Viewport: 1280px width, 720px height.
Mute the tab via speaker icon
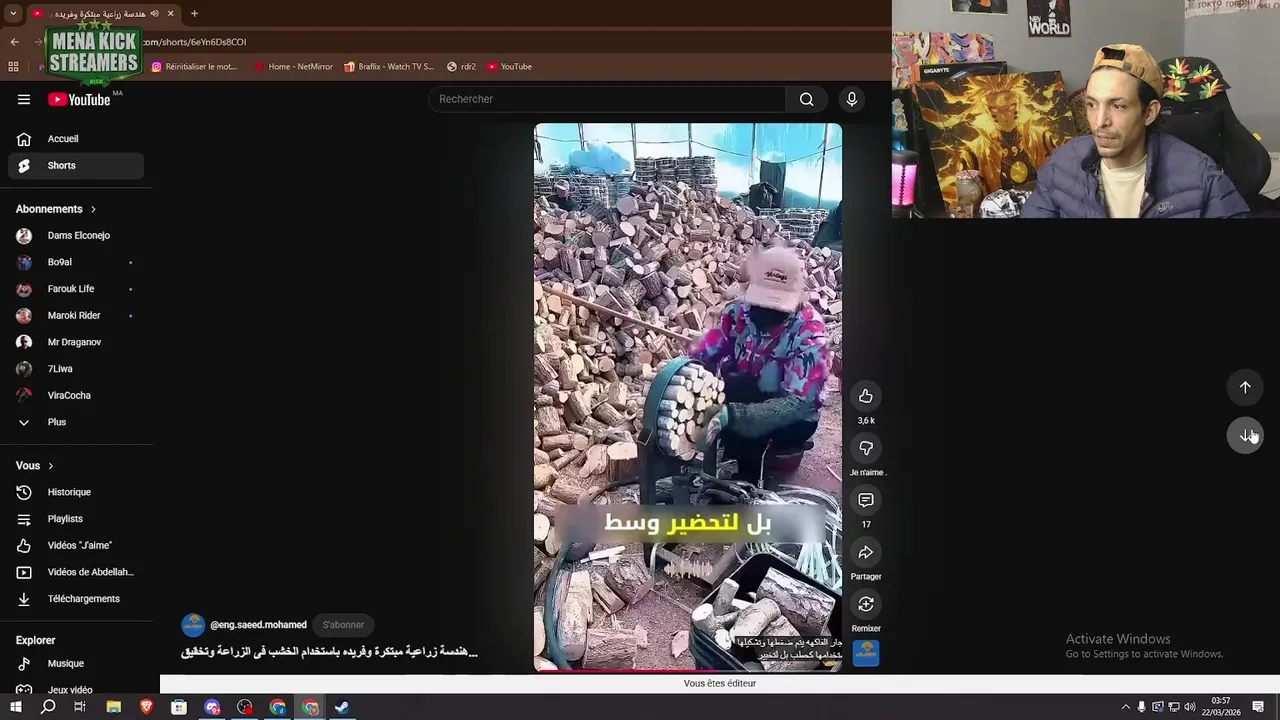coord(154,14)
